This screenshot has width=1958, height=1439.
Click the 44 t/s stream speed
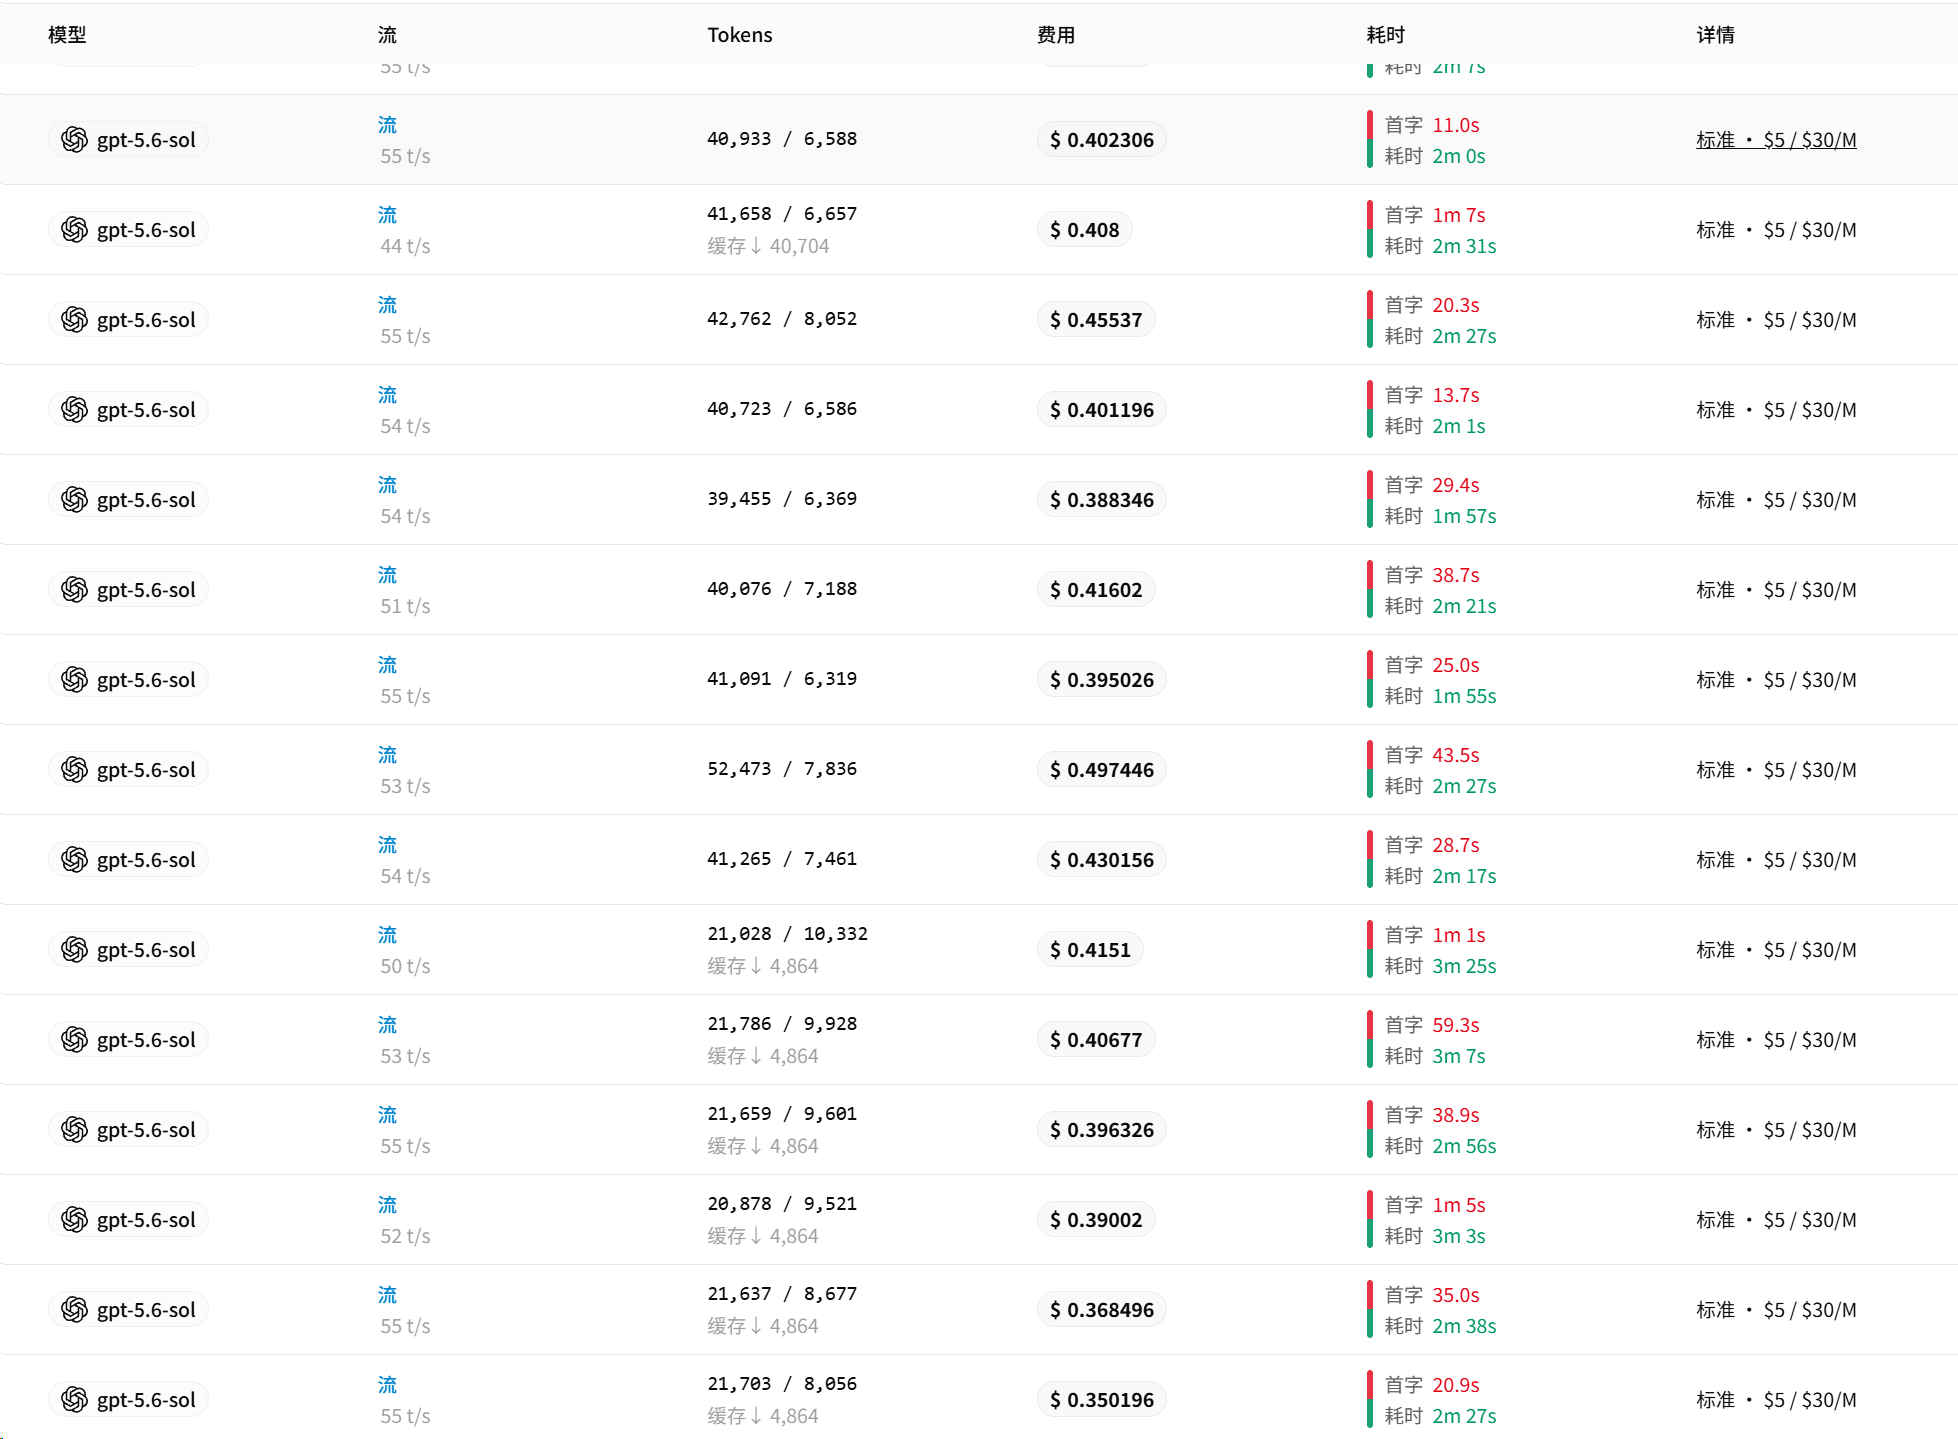tap(405, 246)
